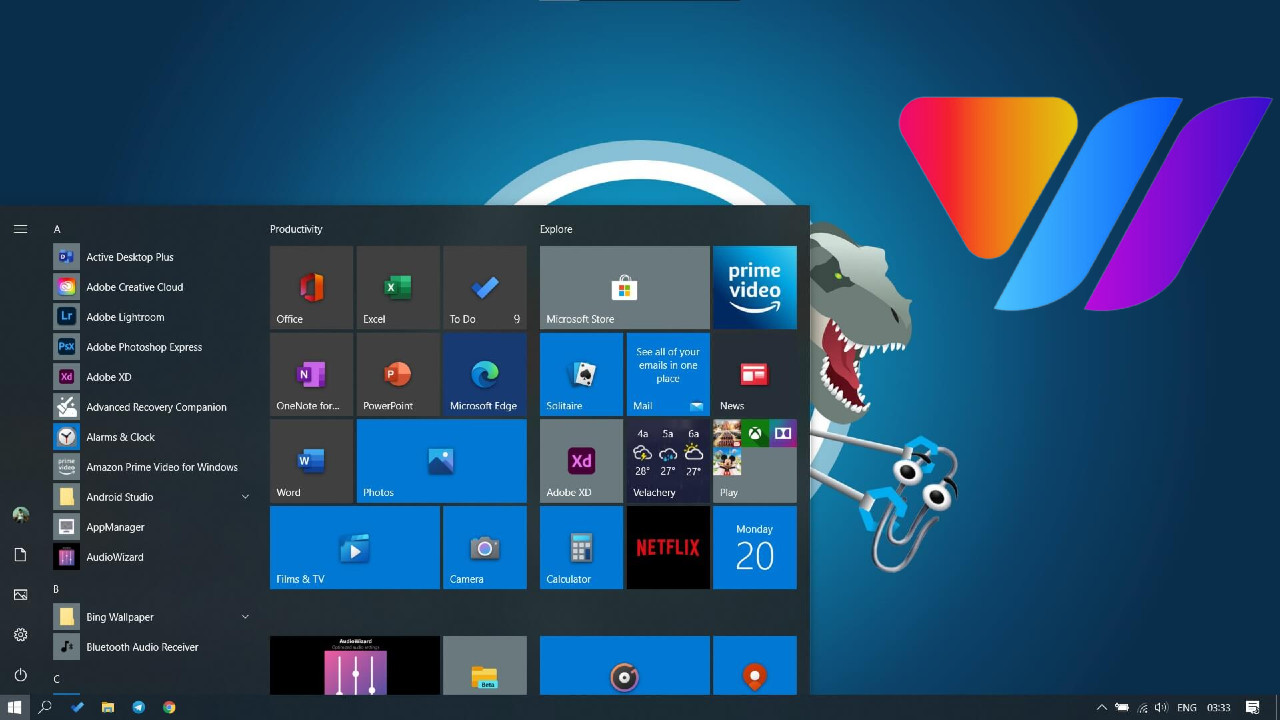Select the Productivity group title
This screenshot has width=1280, height=720.
pyautogui.click(x=296, y=229)
